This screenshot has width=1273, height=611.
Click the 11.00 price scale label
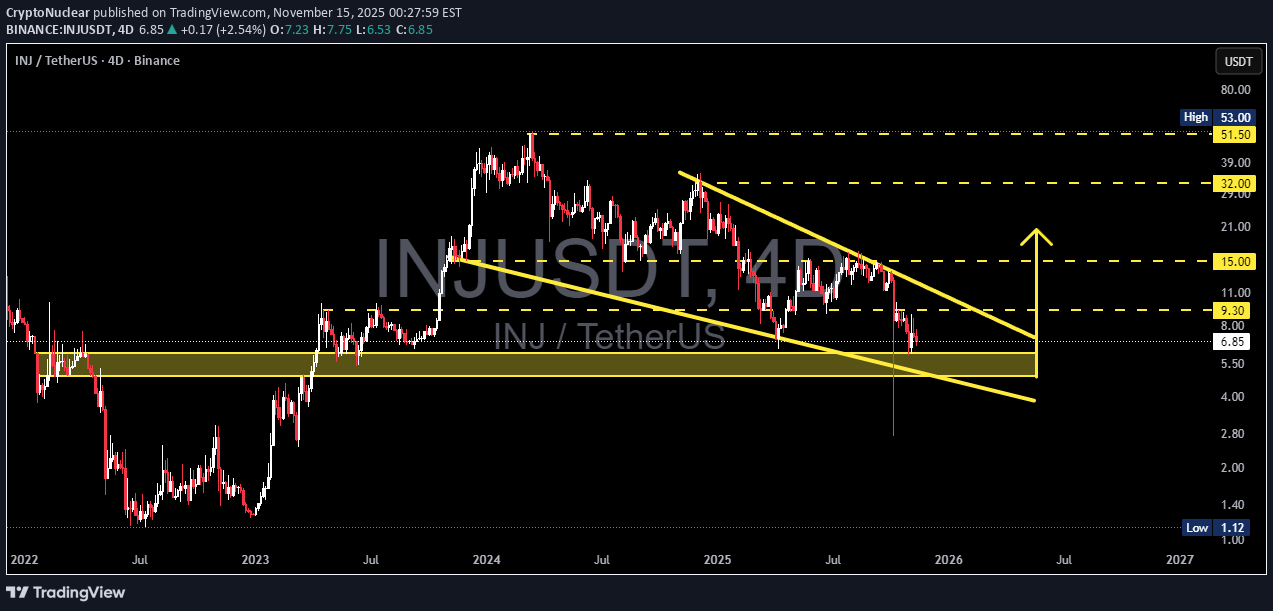[x=1235, y=293]
